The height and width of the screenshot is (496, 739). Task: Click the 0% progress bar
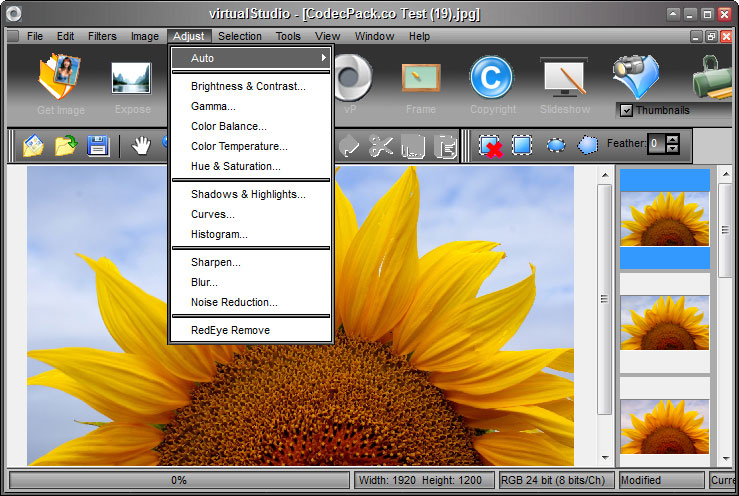[179, 480]
